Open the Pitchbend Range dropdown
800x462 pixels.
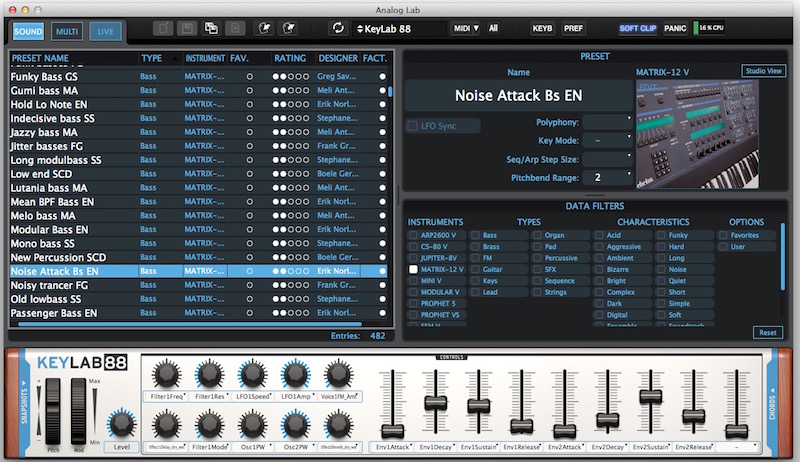tap(608, 177)
